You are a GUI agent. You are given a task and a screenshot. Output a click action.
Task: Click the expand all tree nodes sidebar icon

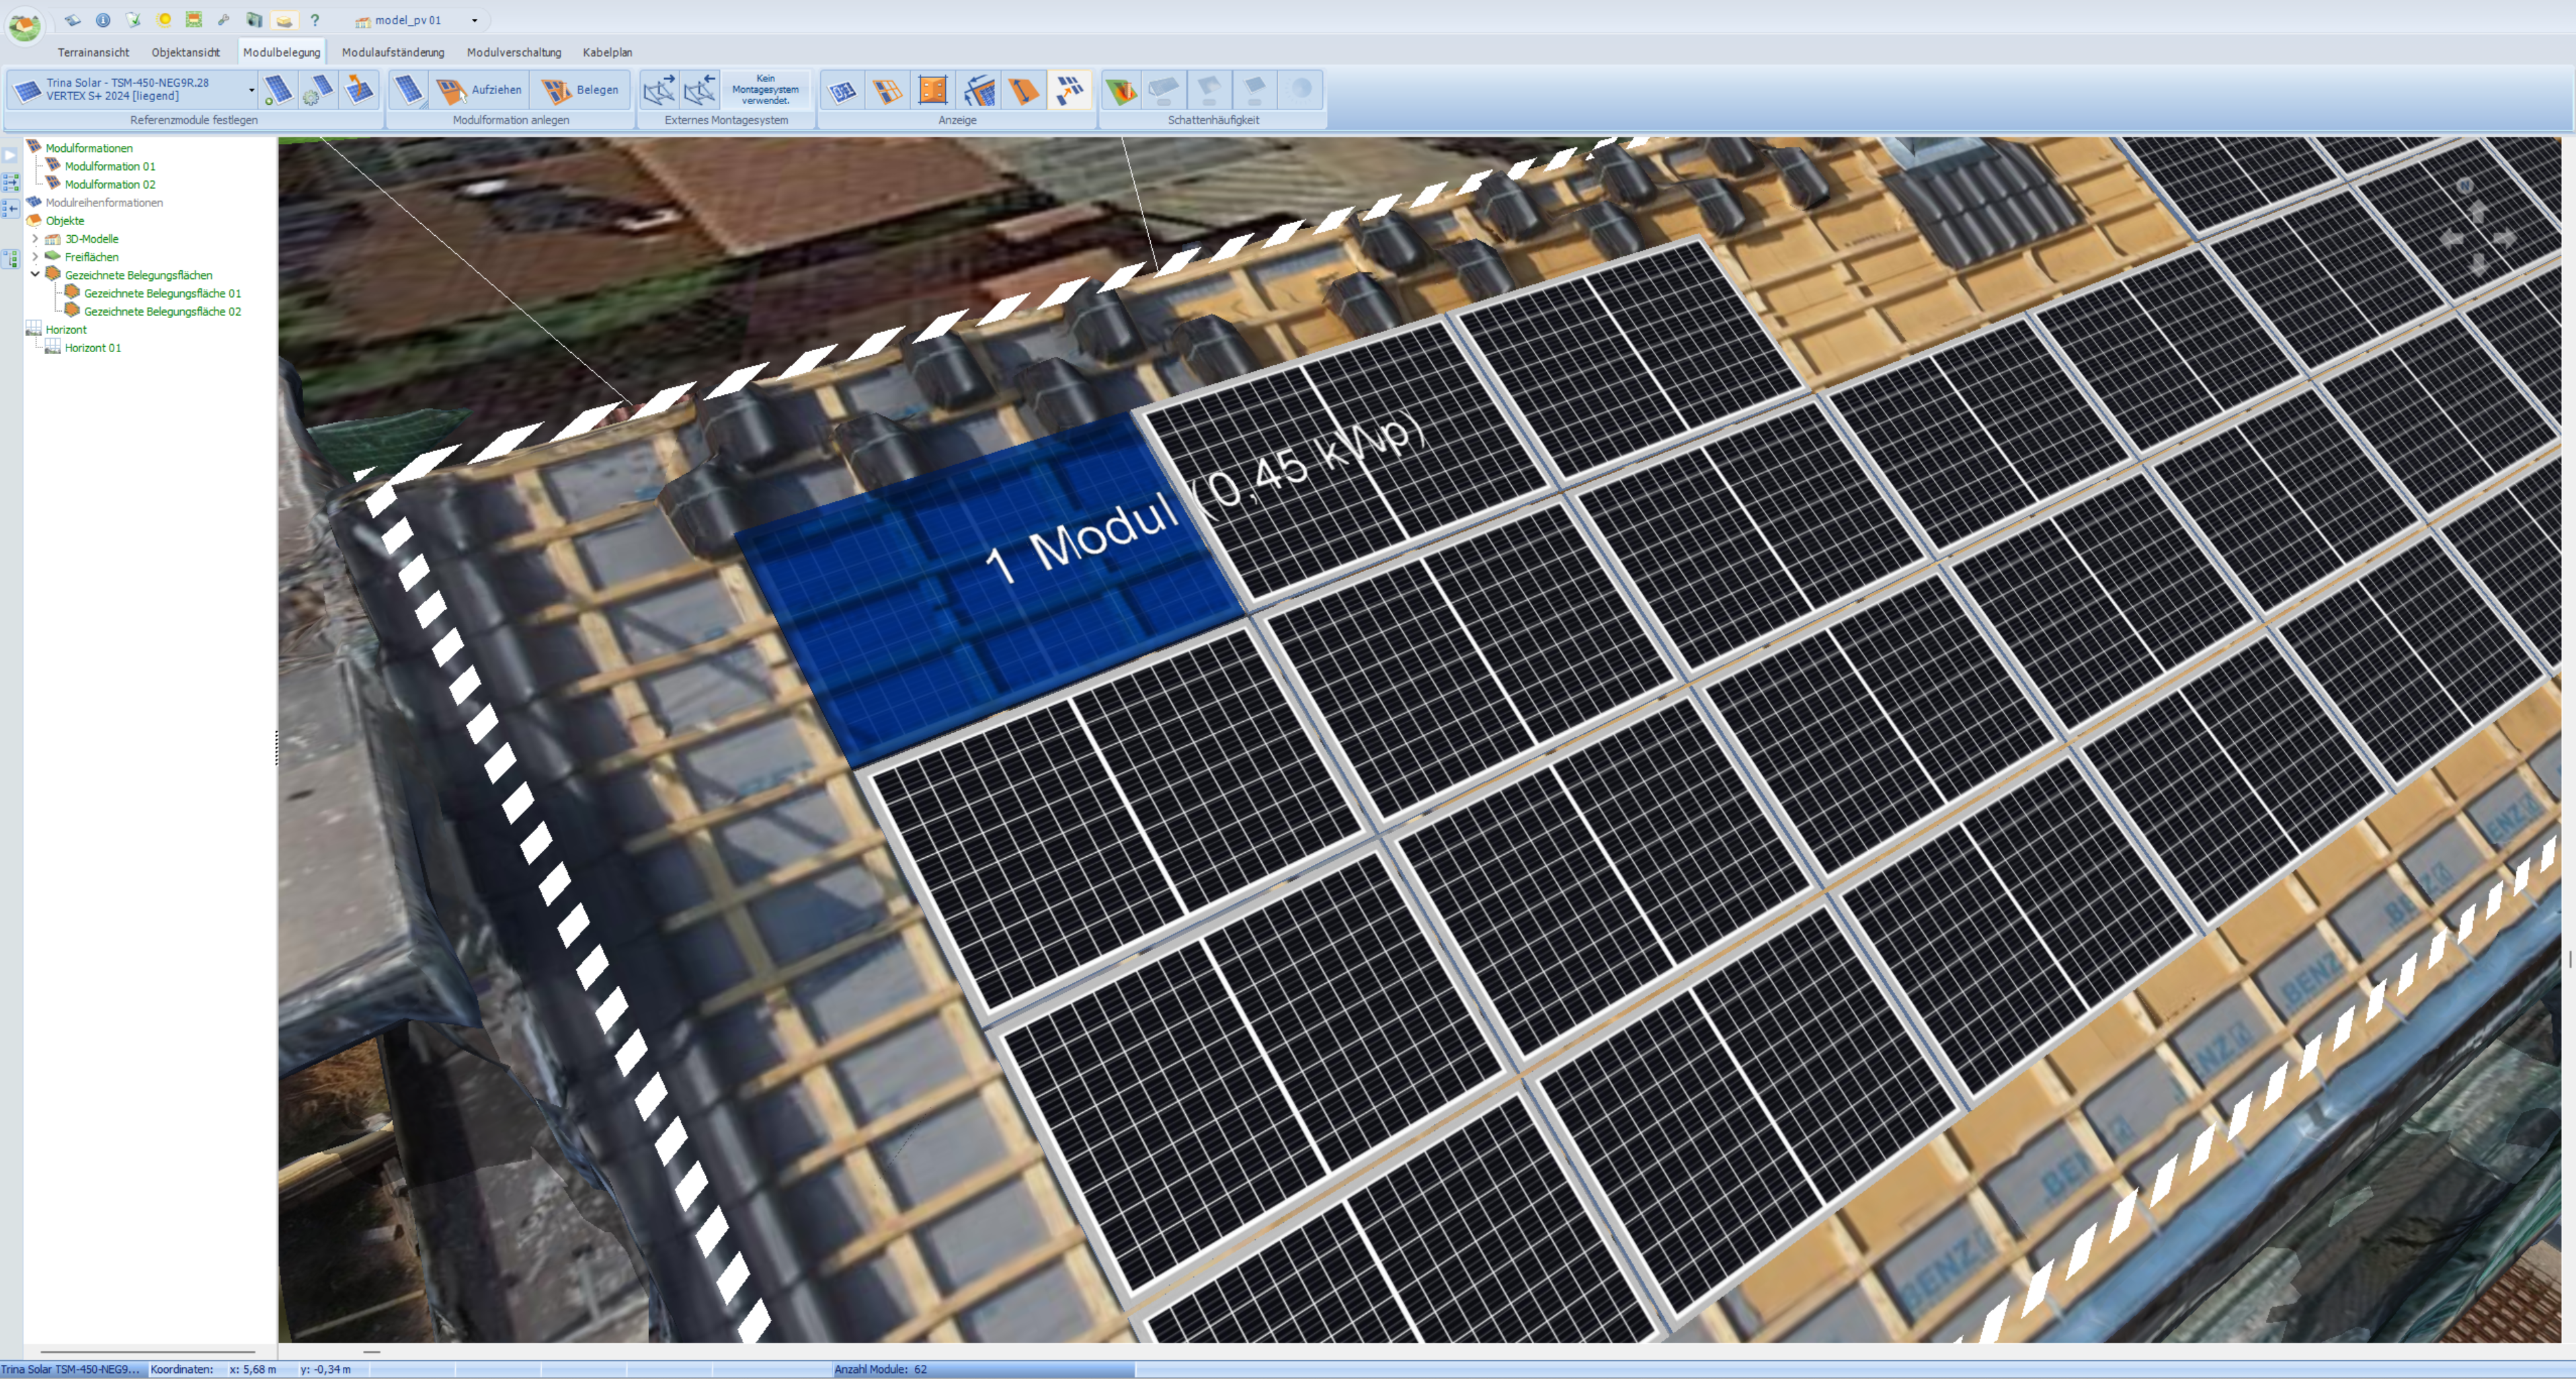point(11,182)
